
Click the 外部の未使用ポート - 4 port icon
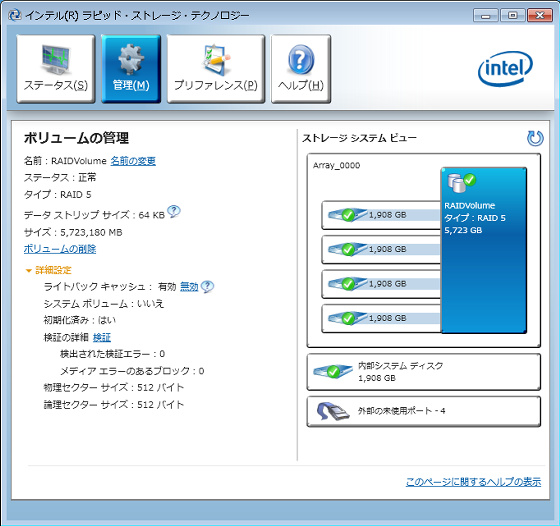(x=332, y=411)
